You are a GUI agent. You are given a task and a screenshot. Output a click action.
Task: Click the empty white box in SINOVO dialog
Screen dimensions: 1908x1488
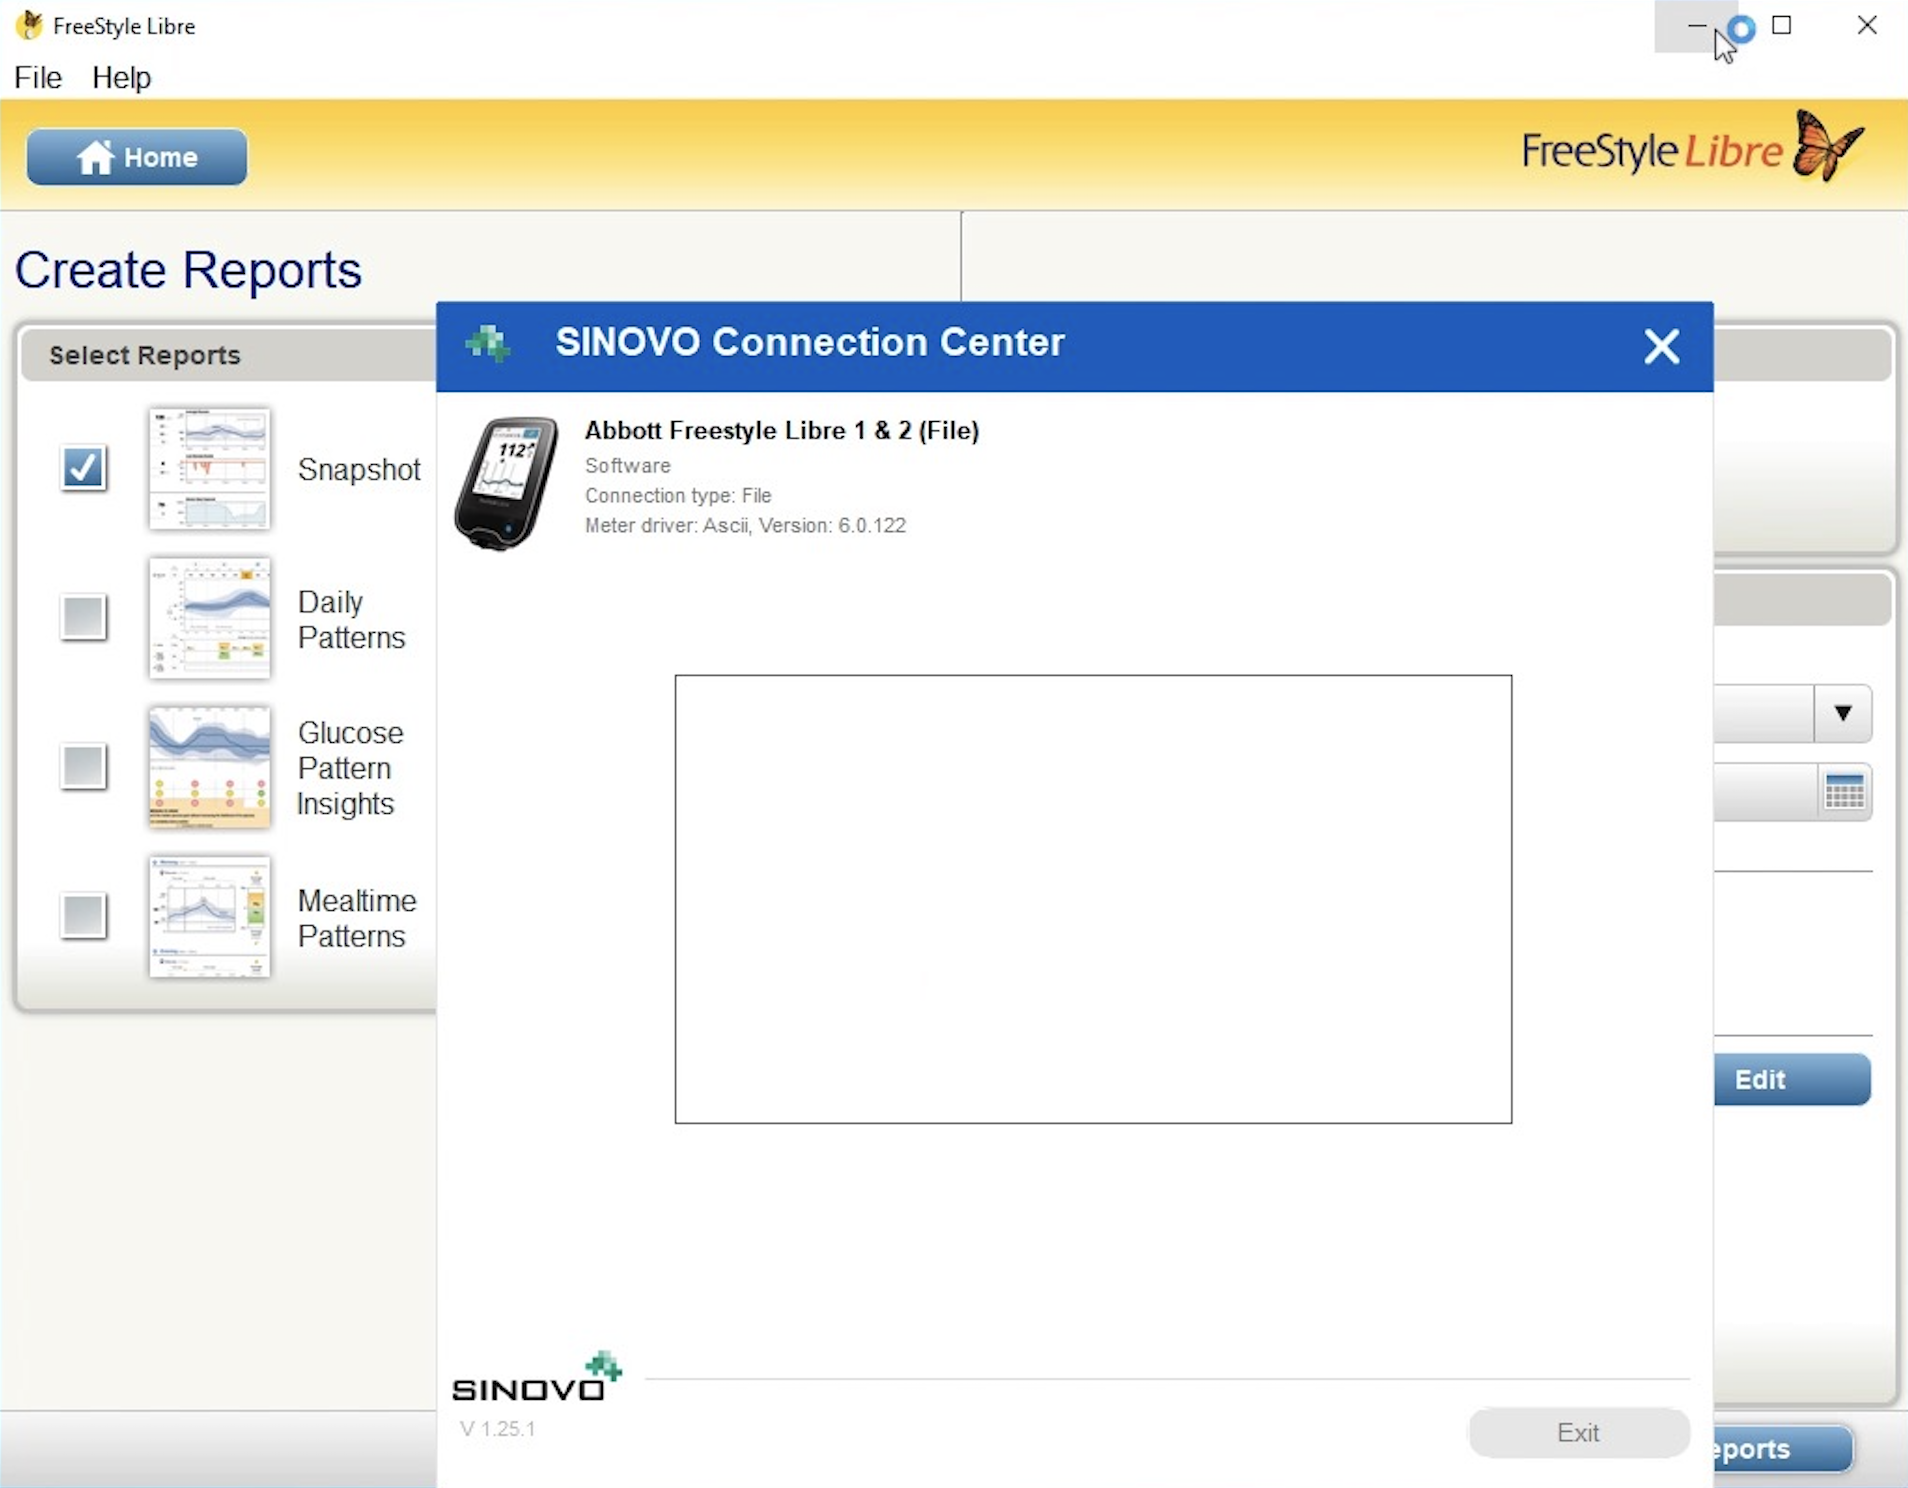[1093, 899]
